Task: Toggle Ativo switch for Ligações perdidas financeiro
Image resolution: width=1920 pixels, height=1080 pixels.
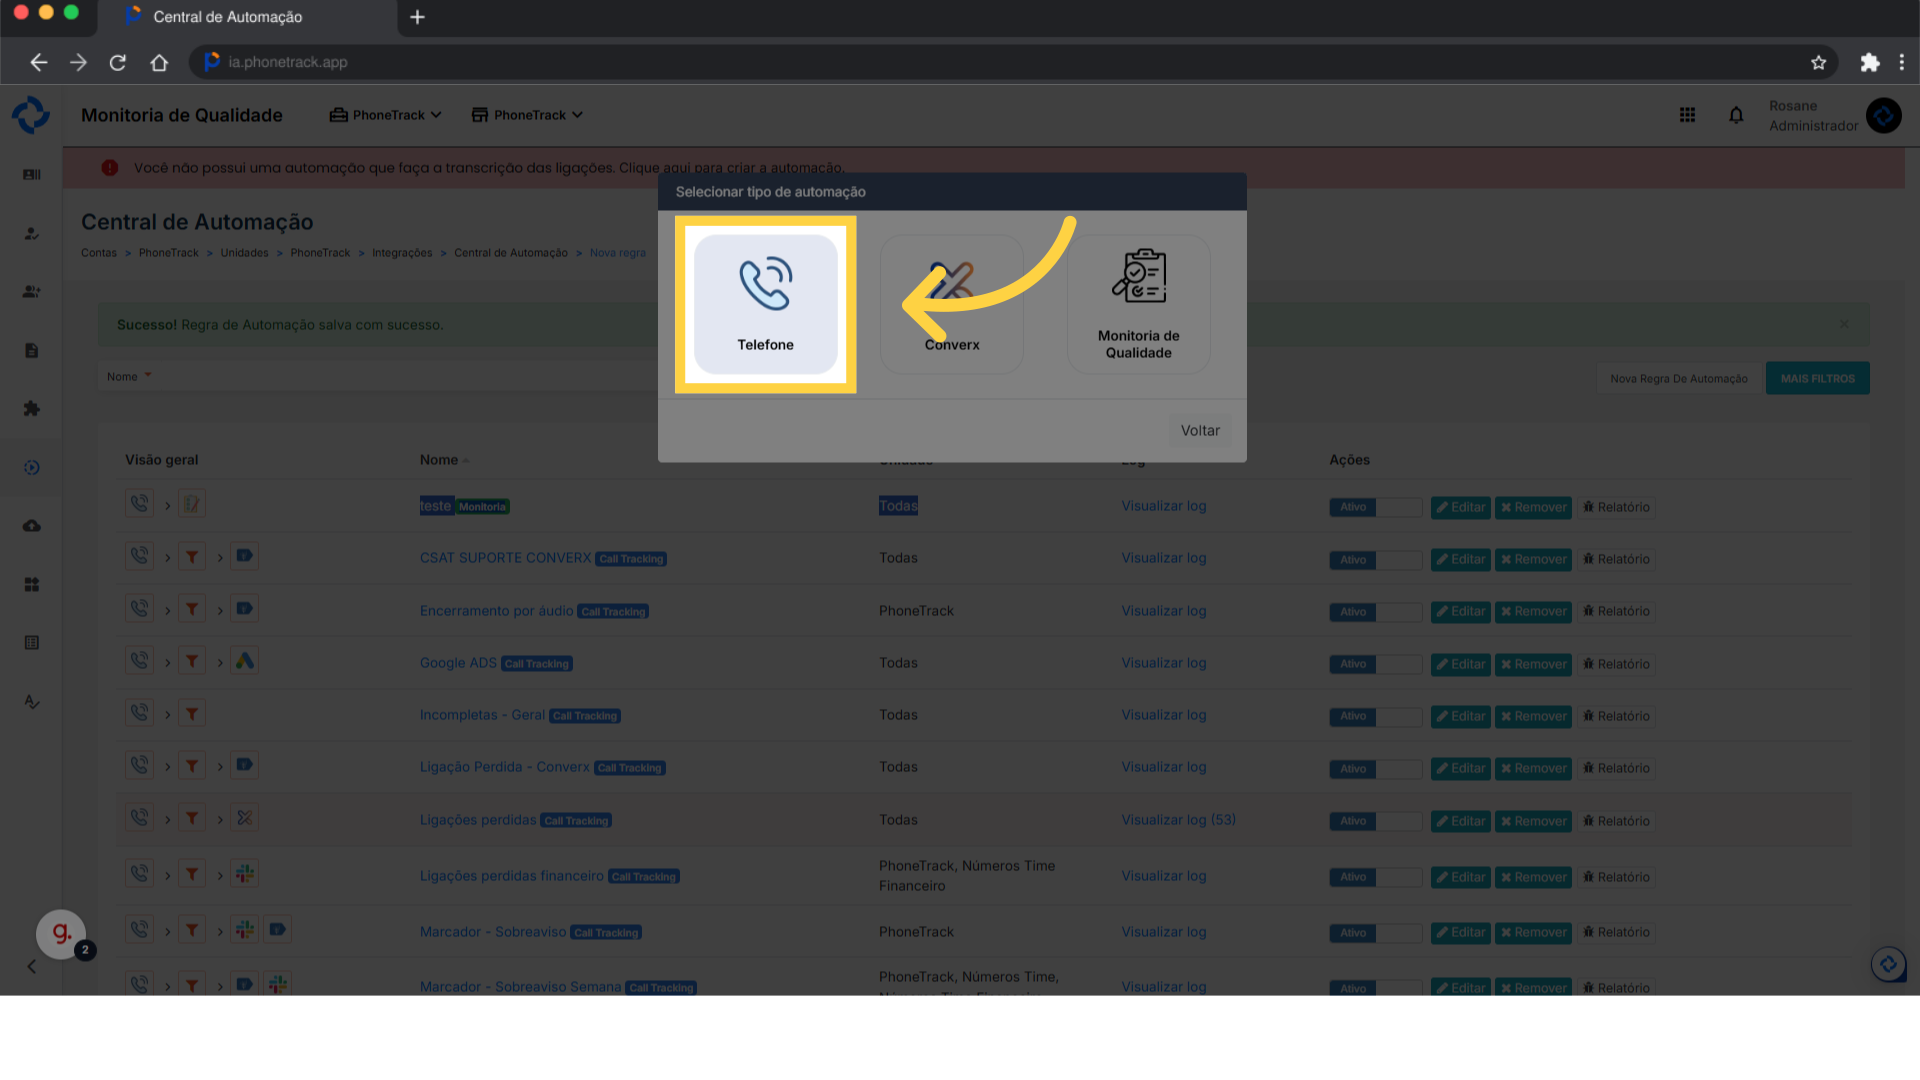Action: [x=1375, y=877]
